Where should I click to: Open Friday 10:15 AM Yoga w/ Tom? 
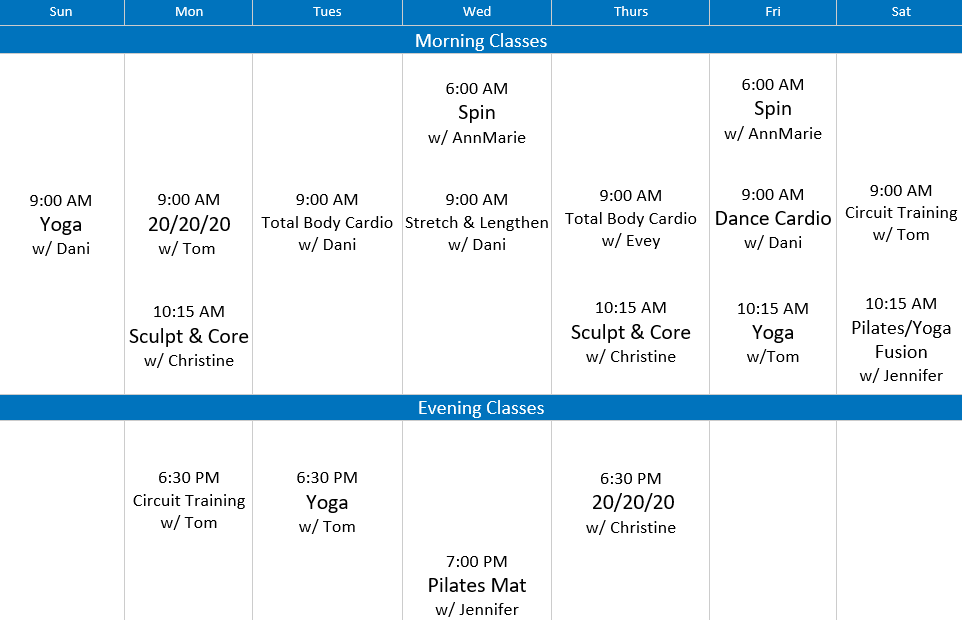click(x=773, y=332)
